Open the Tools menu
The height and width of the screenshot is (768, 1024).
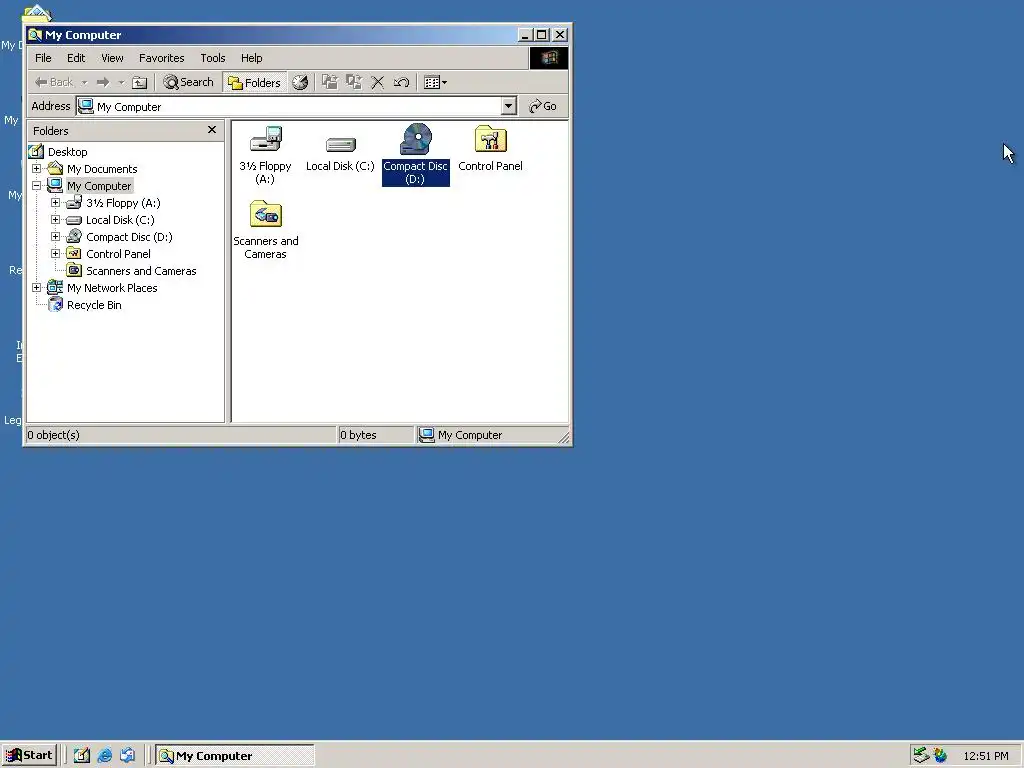[213, 58]
